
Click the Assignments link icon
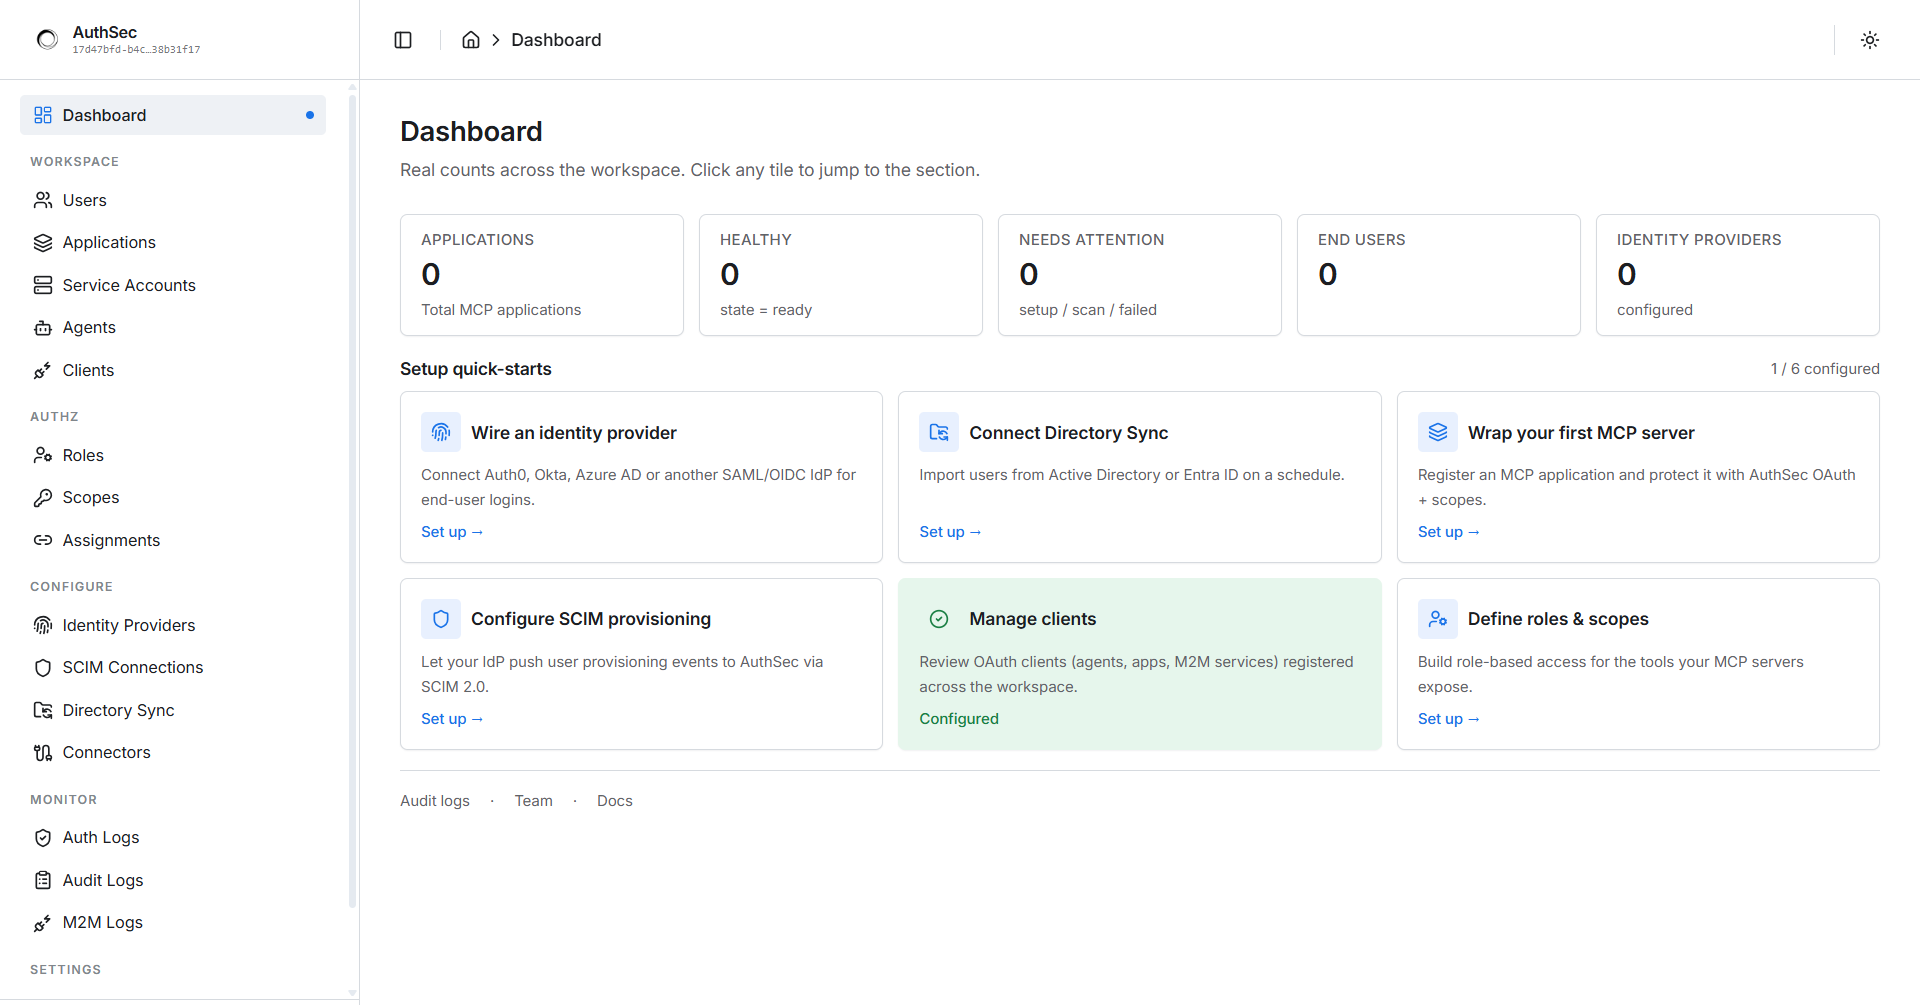[x=43, y=540]
